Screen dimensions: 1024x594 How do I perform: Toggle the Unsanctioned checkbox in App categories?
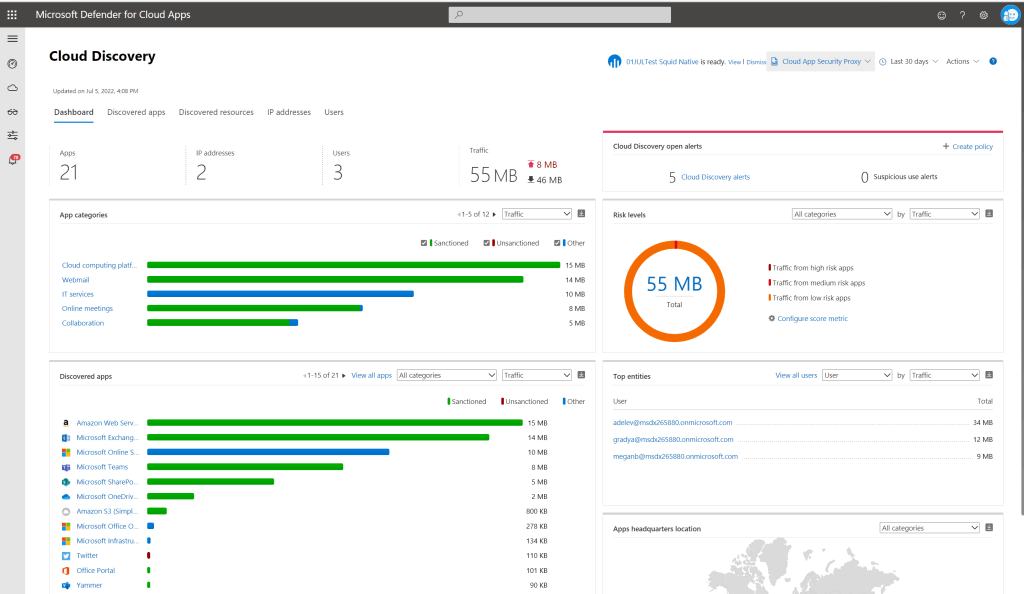coord(487,243)
